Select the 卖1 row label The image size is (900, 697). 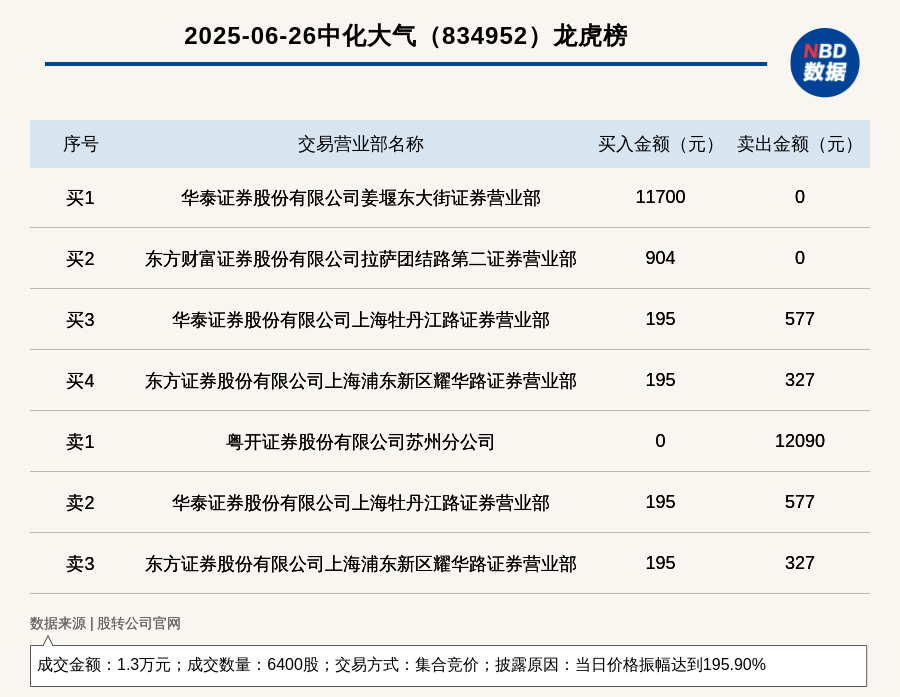pos(80,442)
